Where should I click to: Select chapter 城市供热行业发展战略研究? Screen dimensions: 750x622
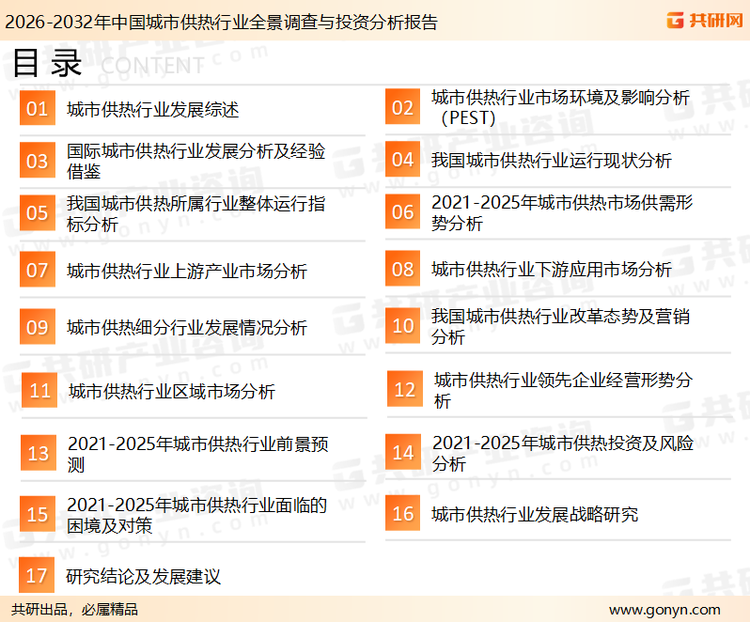535,514
